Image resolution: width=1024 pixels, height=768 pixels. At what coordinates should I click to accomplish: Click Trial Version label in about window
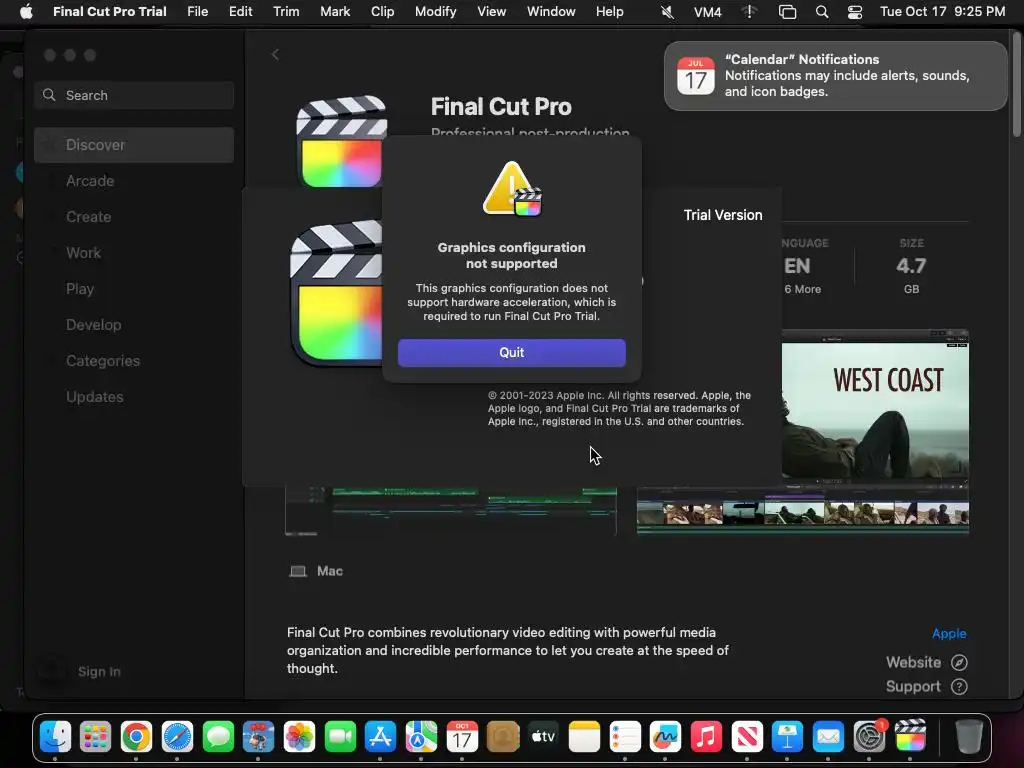pos(723,215)
